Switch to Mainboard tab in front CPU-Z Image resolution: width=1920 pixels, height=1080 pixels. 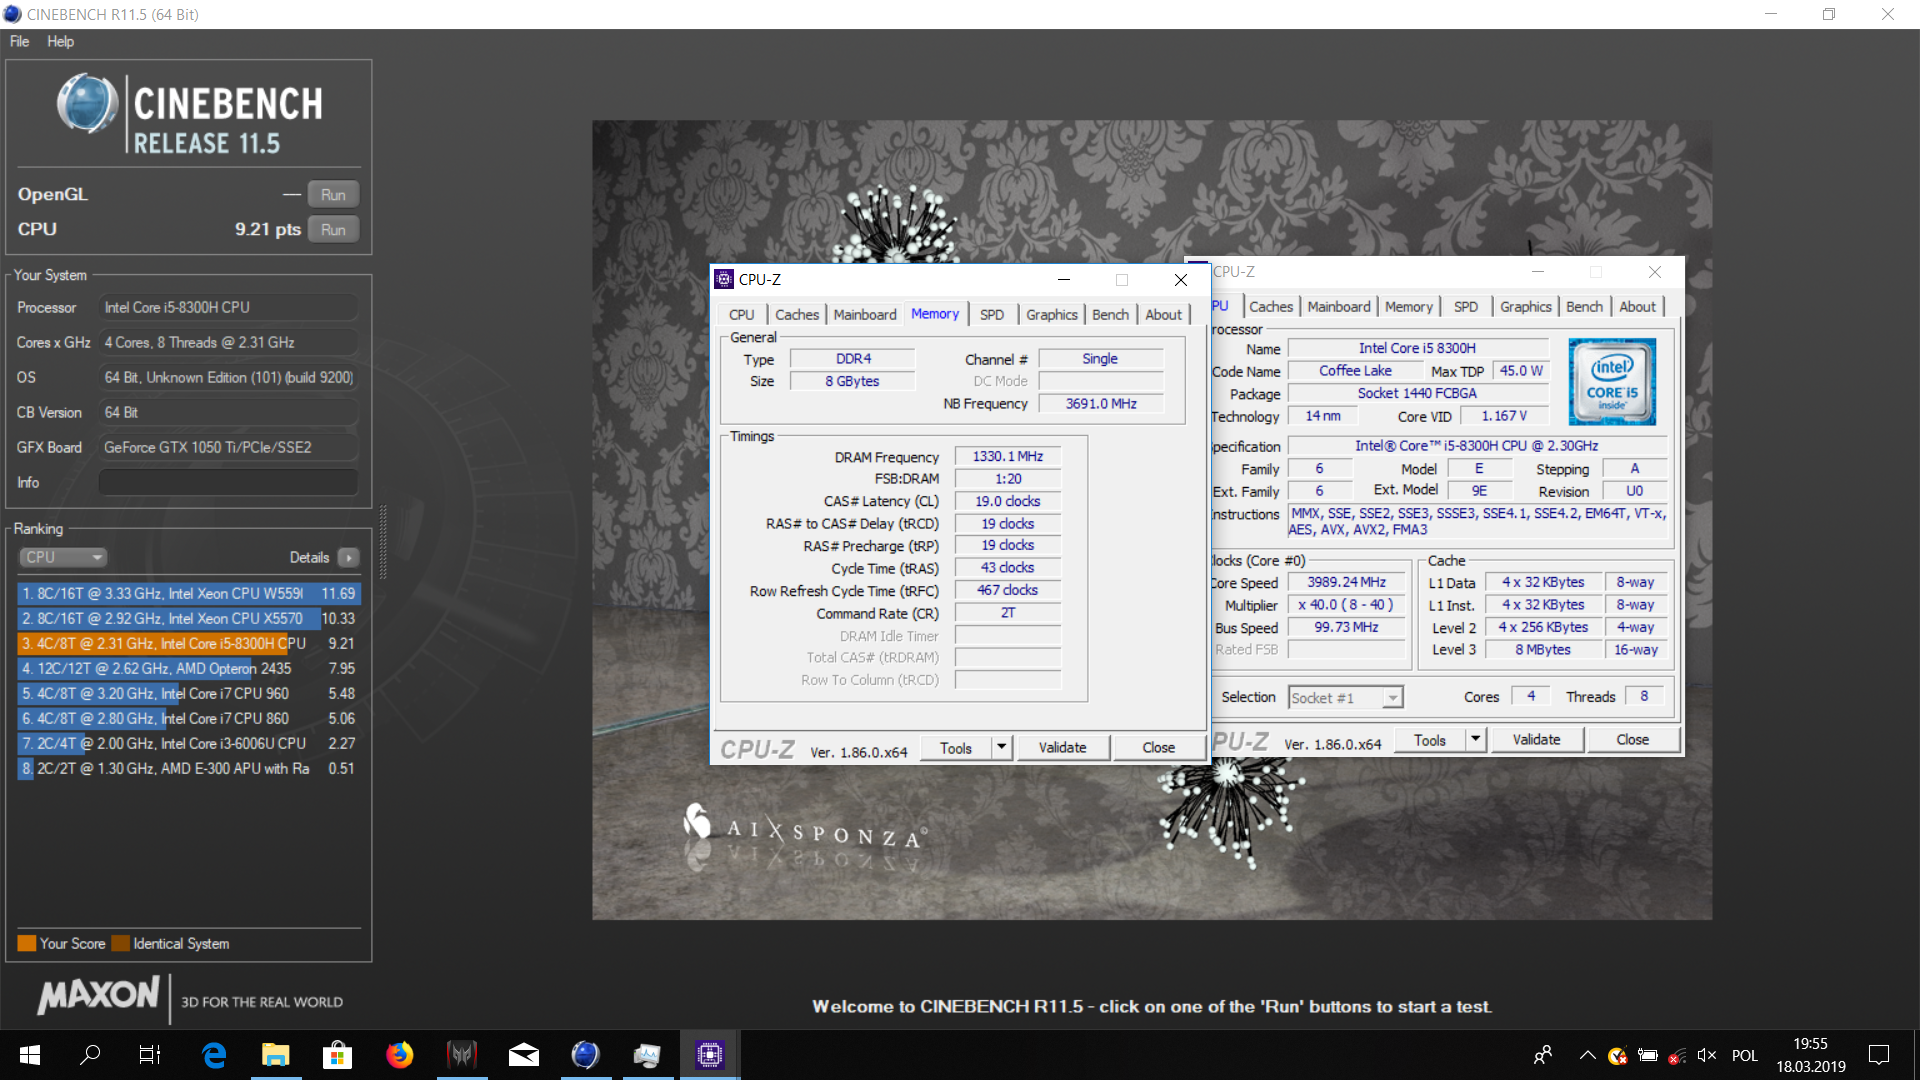[x=865, y=314]
